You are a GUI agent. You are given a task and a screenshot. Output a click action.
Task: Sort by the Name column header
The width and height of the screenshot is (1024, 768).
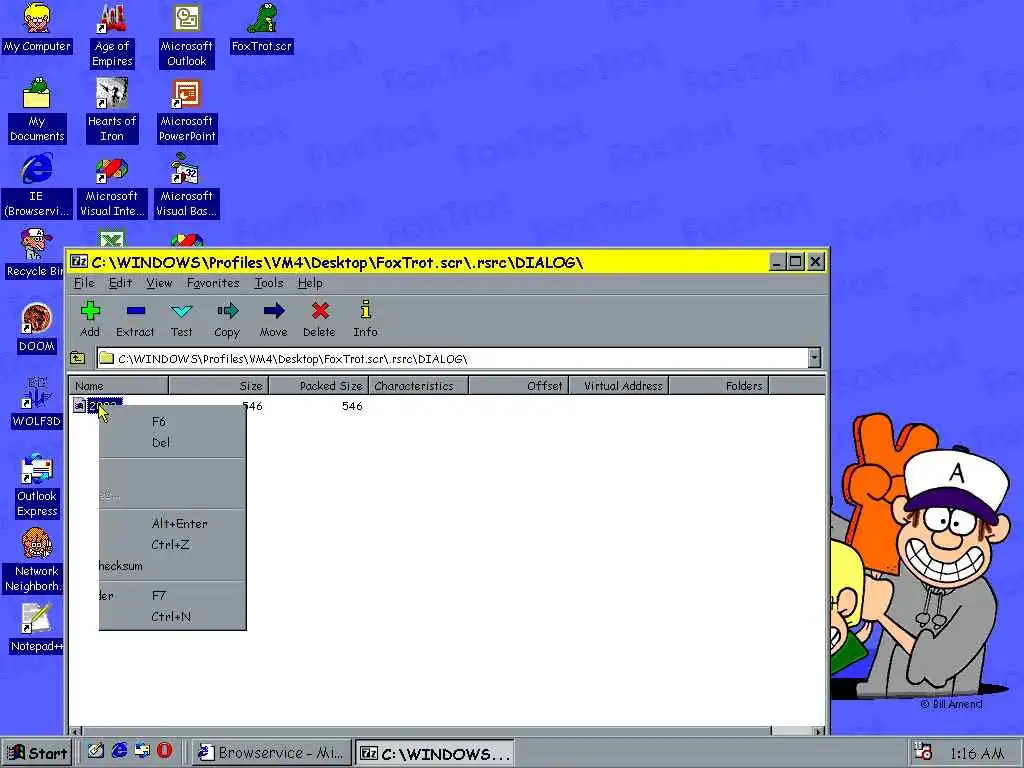tap(119, 385)
